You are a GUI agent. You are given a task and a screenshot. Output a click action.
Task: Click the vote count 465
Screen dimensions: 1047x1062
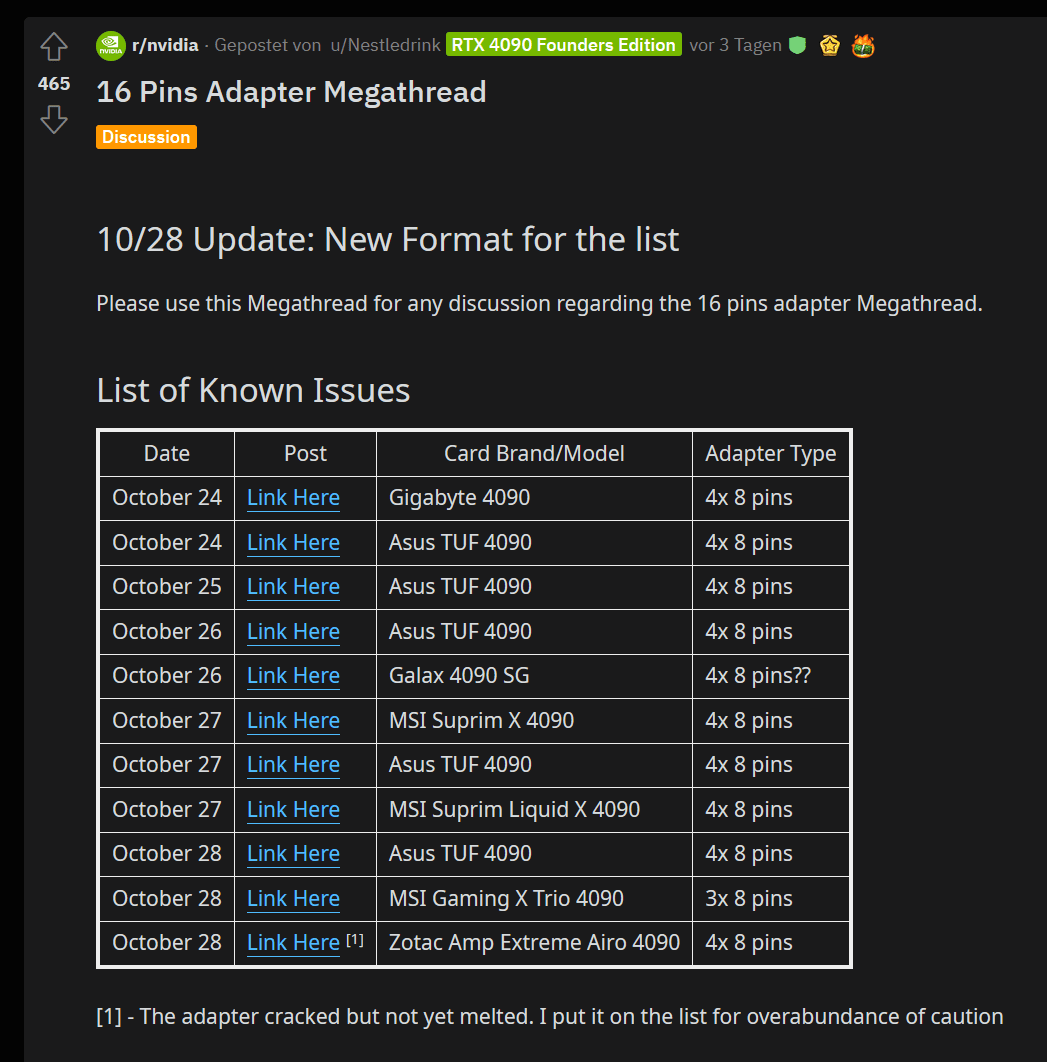point(54,84)
